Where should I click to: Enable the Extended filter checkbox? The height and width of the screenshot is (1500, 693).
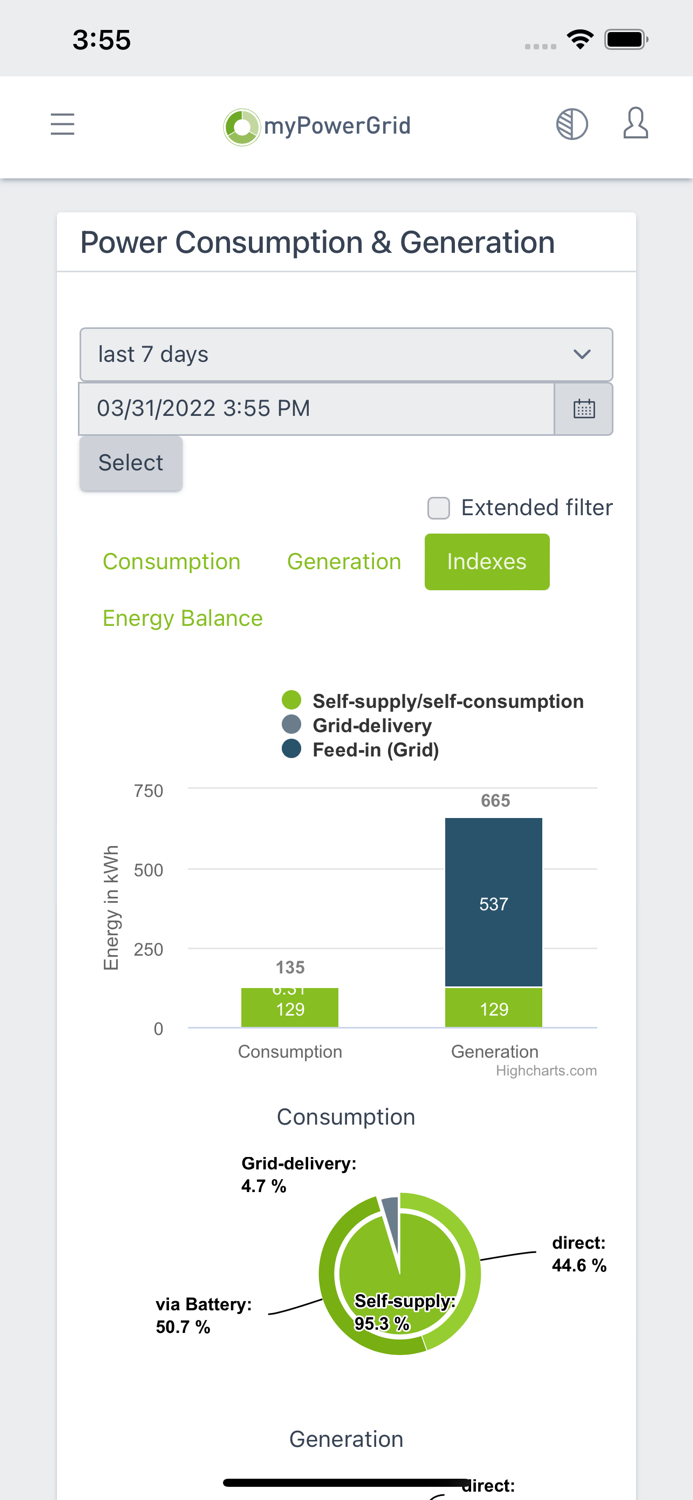[438, 508]
